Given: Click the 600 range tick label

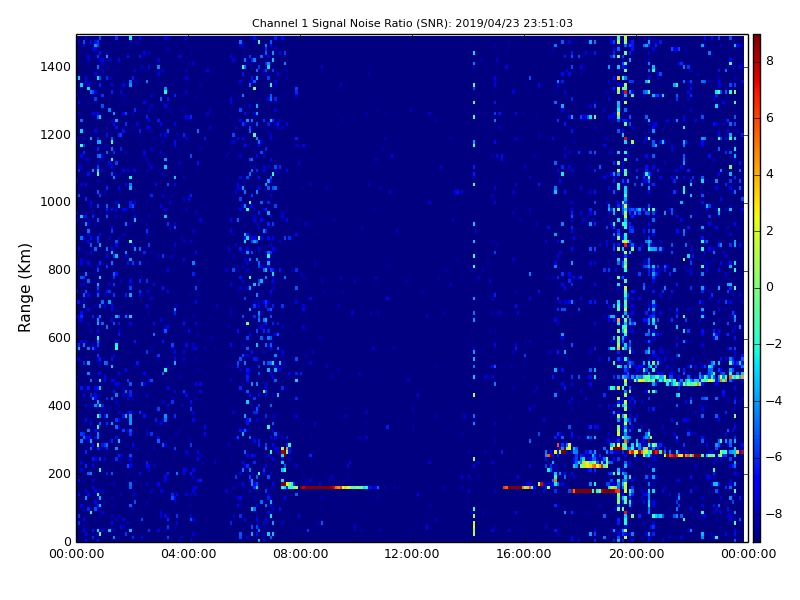Looking at the screenshot, I should pos(60,338).
